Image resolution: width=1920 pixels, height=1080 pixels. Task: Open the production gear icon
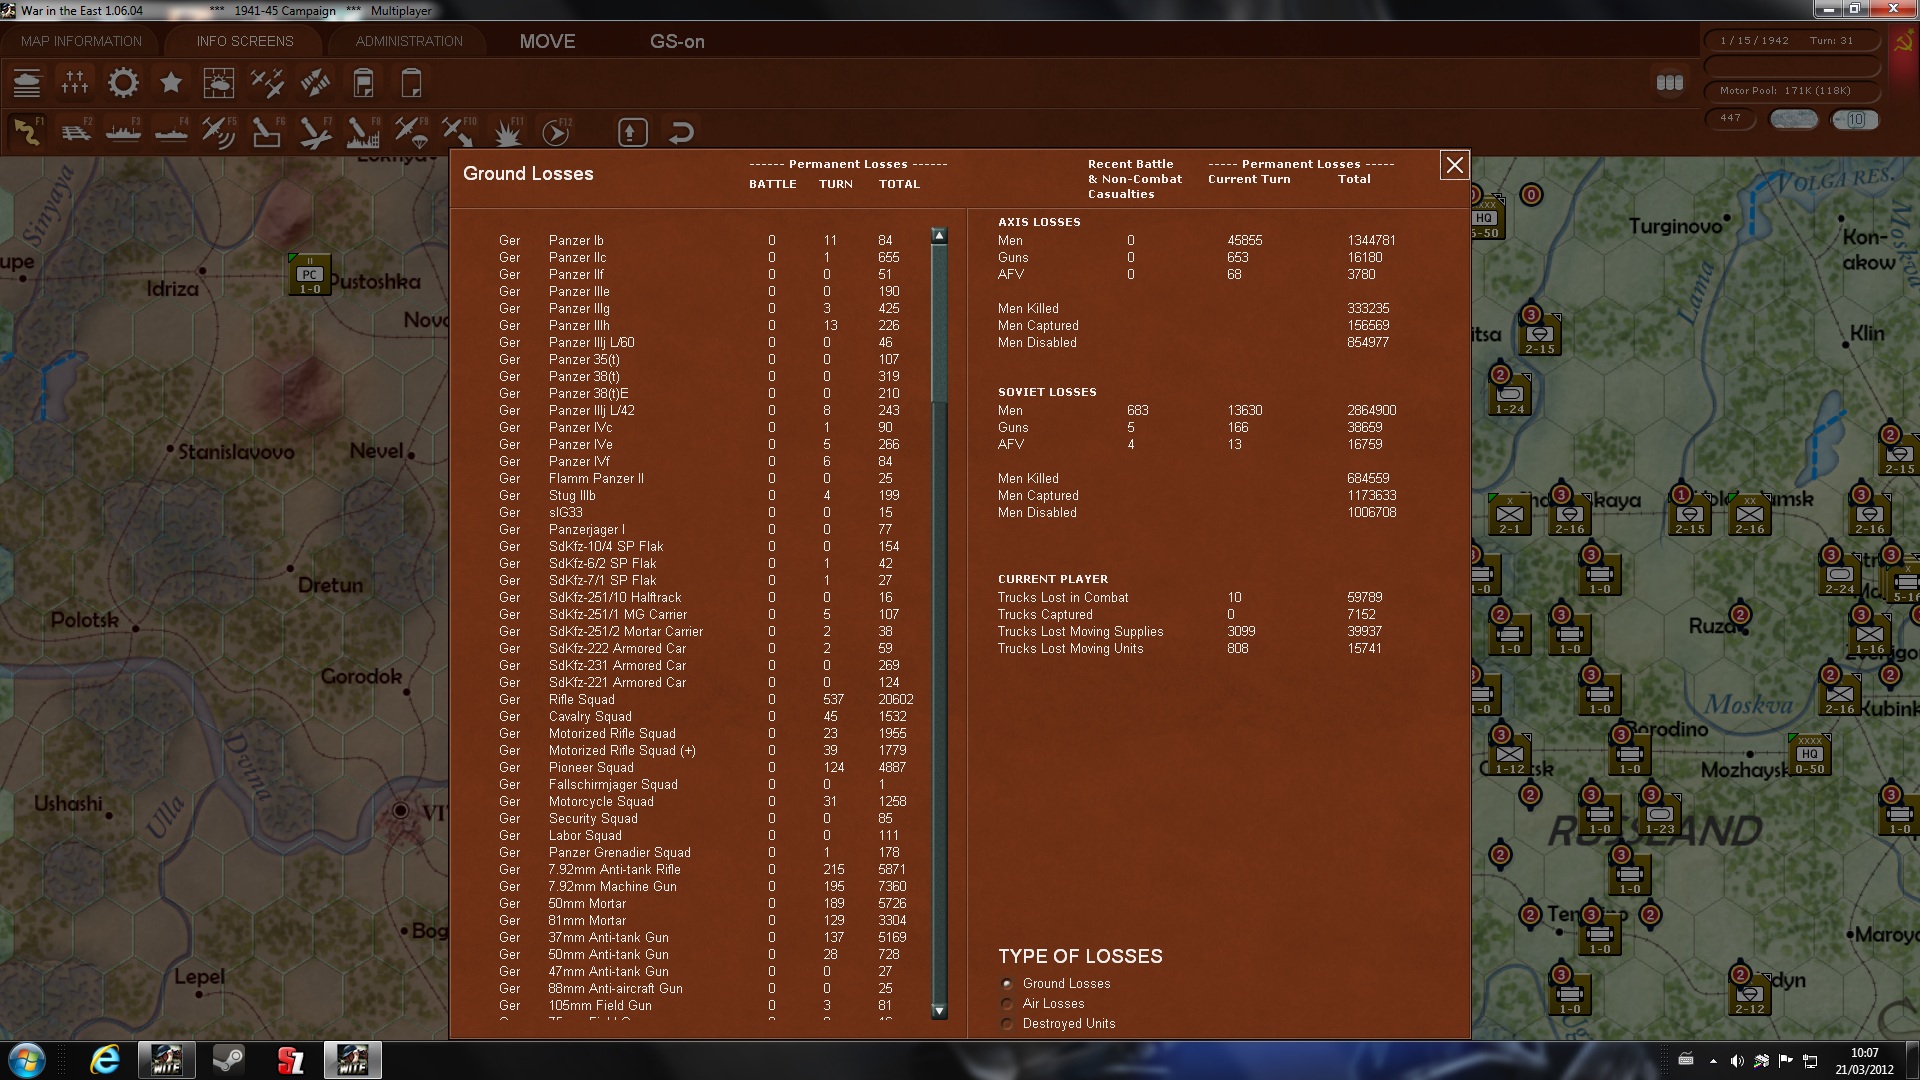[123, 83]
